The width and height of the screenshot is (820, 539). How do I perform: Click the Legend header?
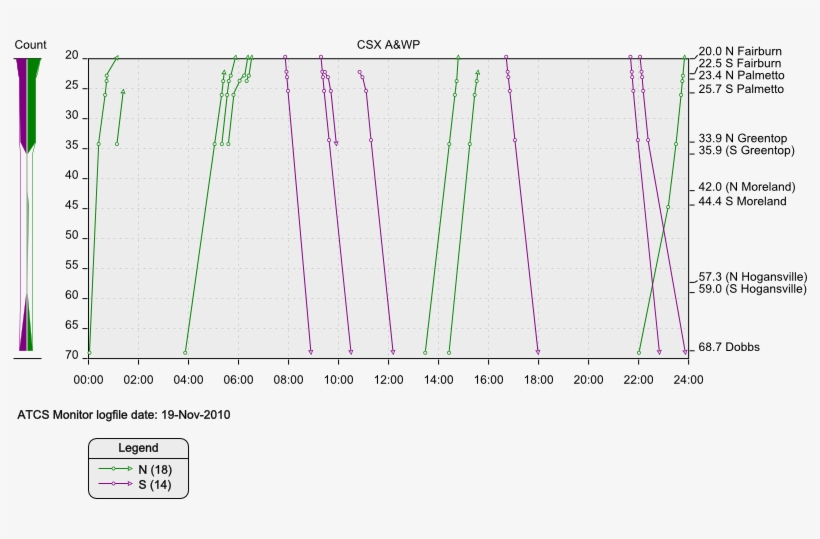tap(138, 448)
